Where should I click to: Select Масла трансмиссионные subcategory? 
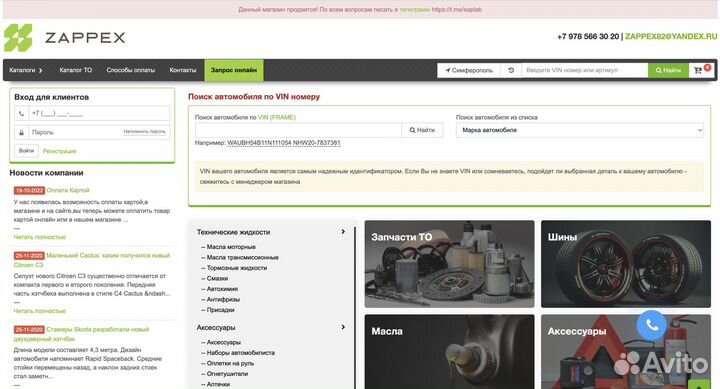point(242,257)
